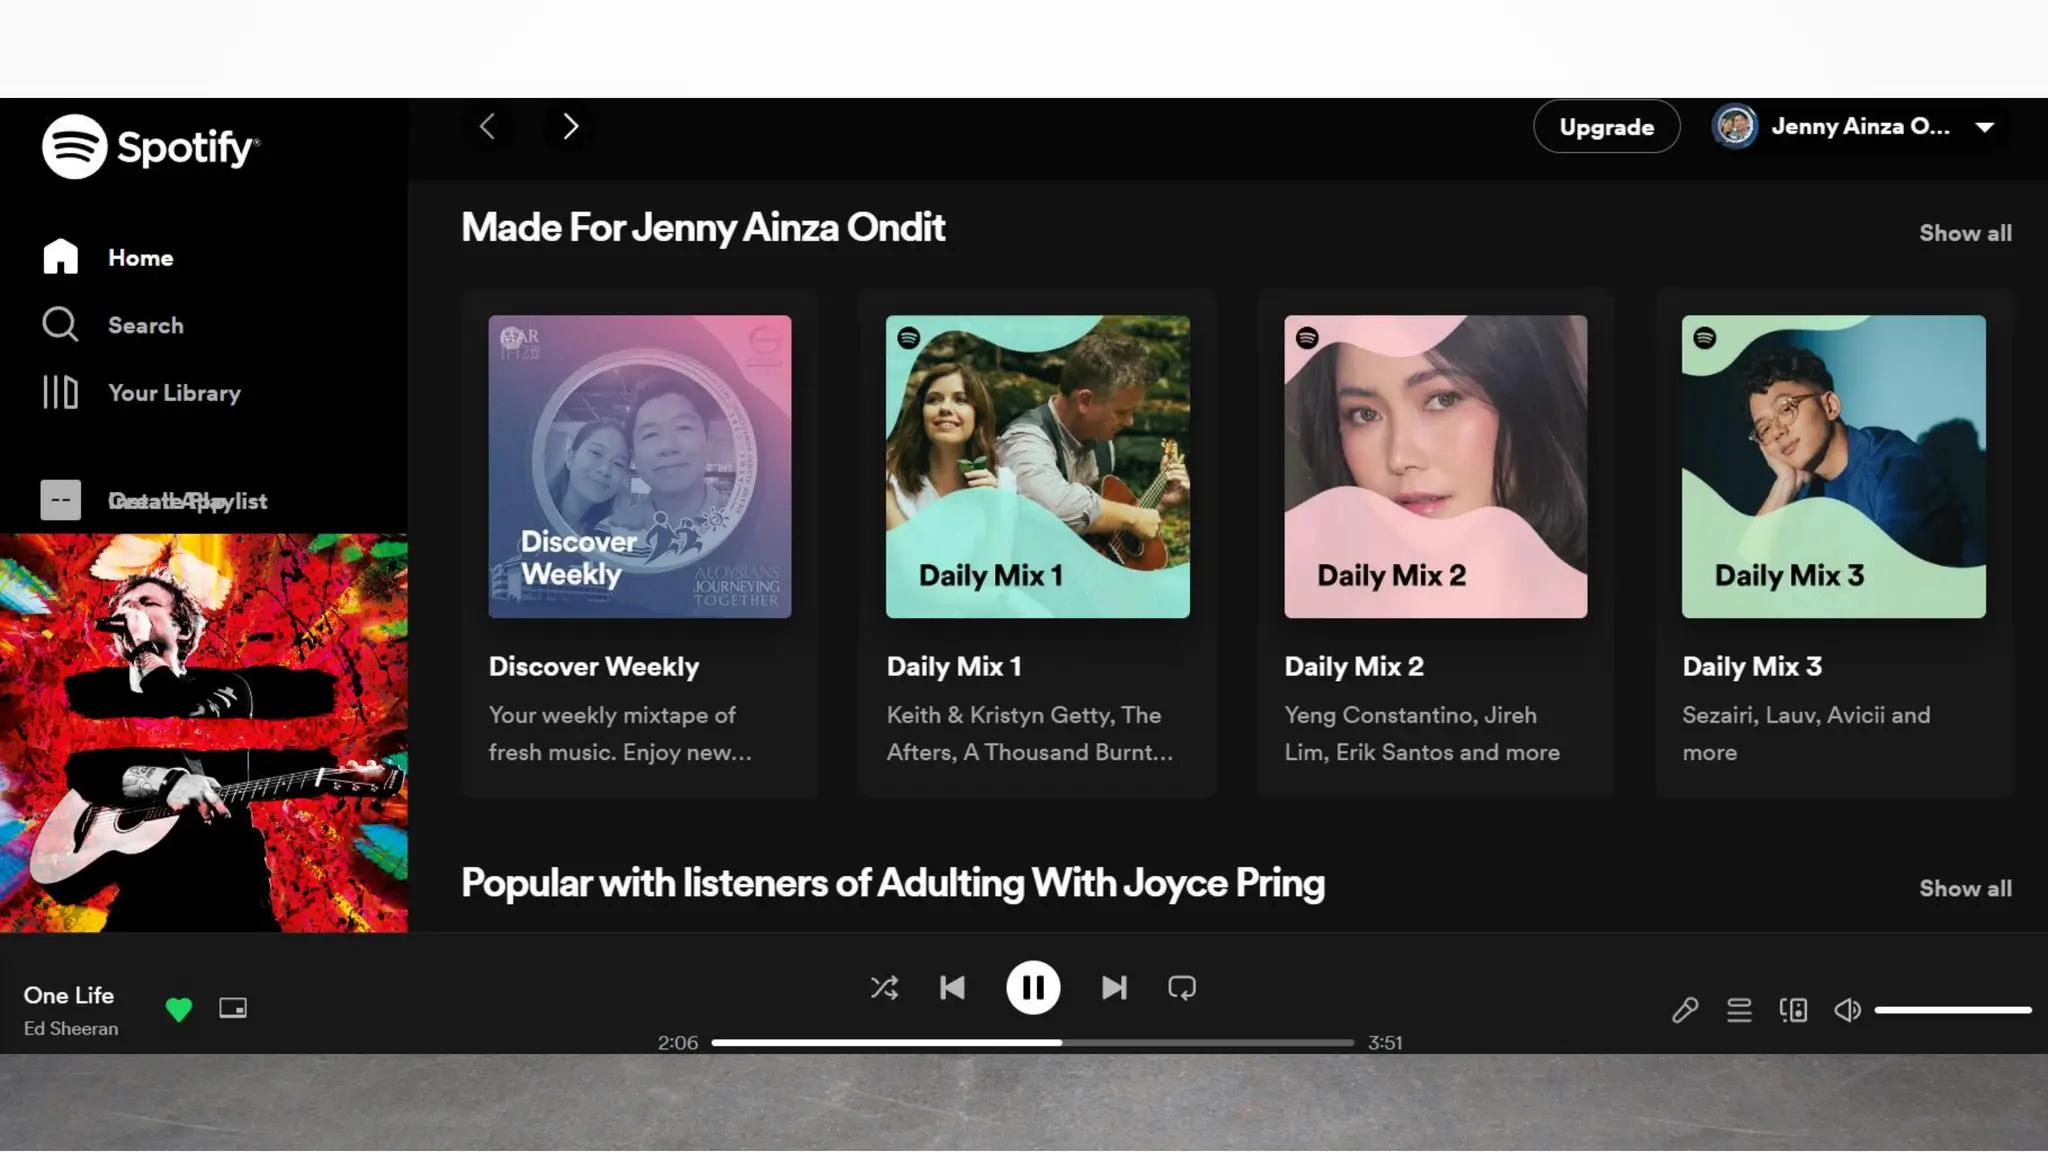Open connect to a device icon
The height and width of the screenshot is (1152, 2048).
click(x=1793, y=1010)
